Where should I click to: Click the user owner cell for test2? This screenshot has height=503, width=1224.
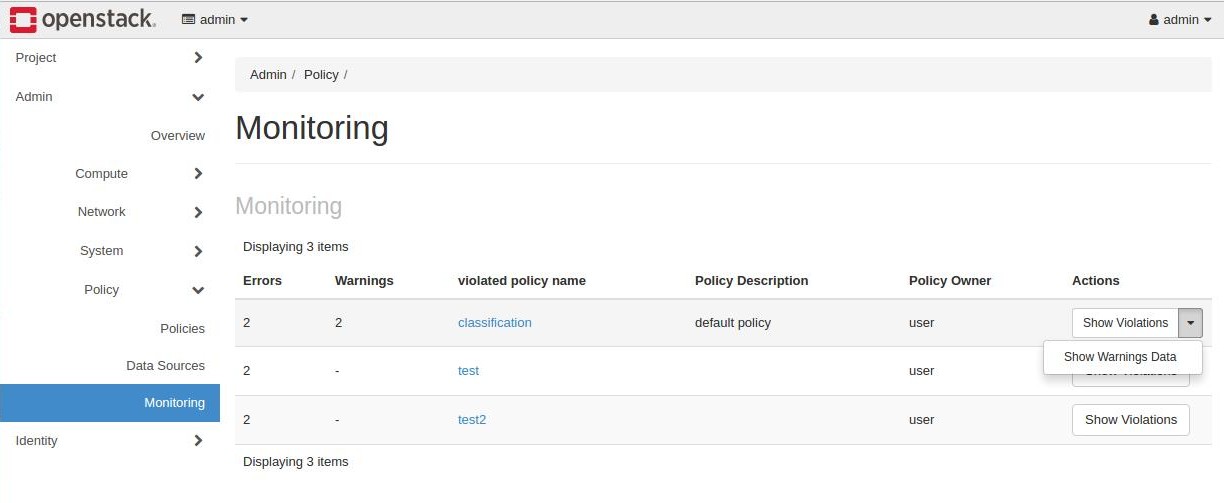coord(922,420)
